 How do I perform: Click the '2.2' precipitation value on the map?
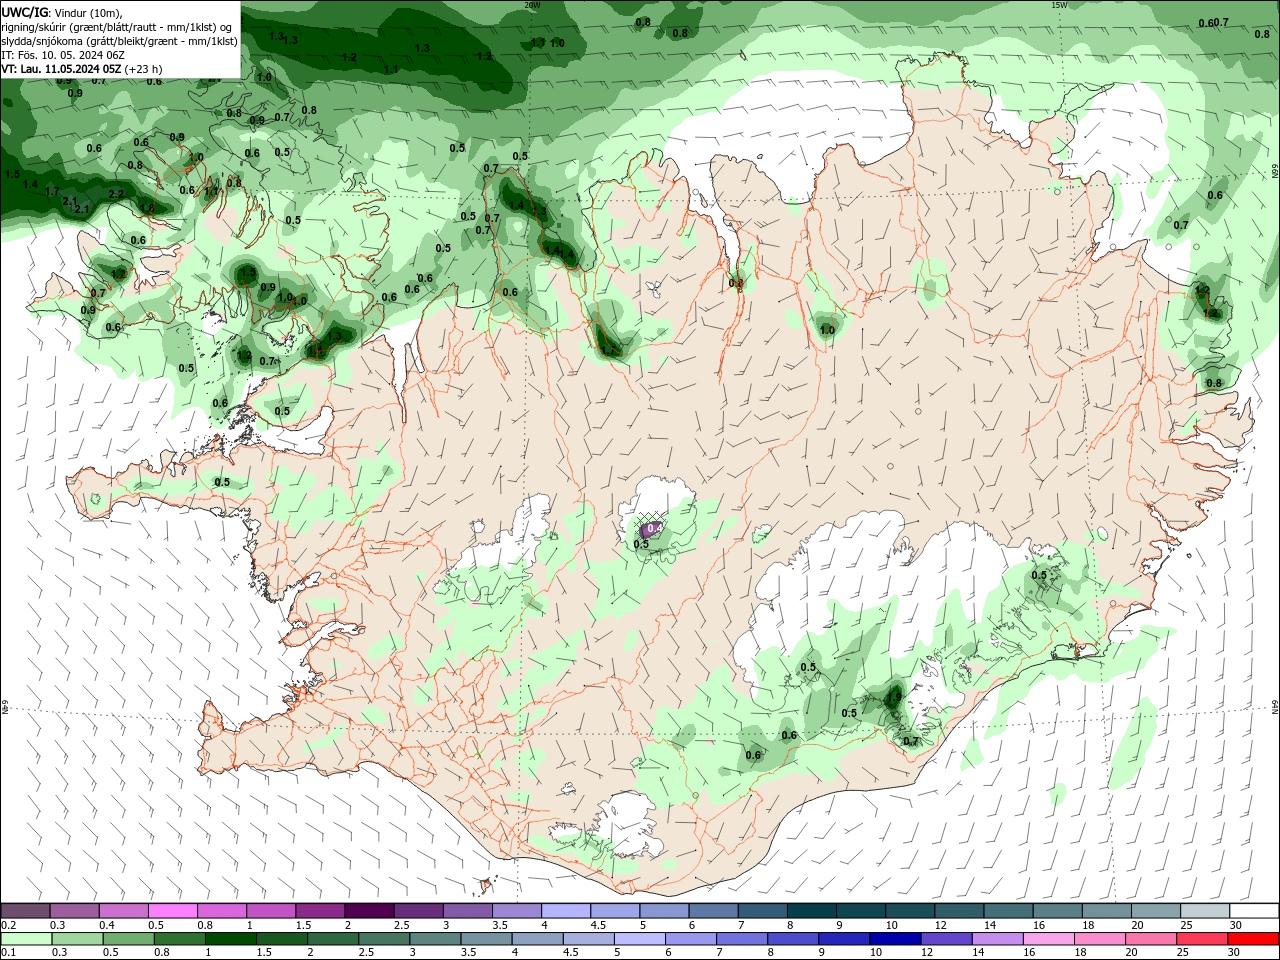[x=116, y=194]
